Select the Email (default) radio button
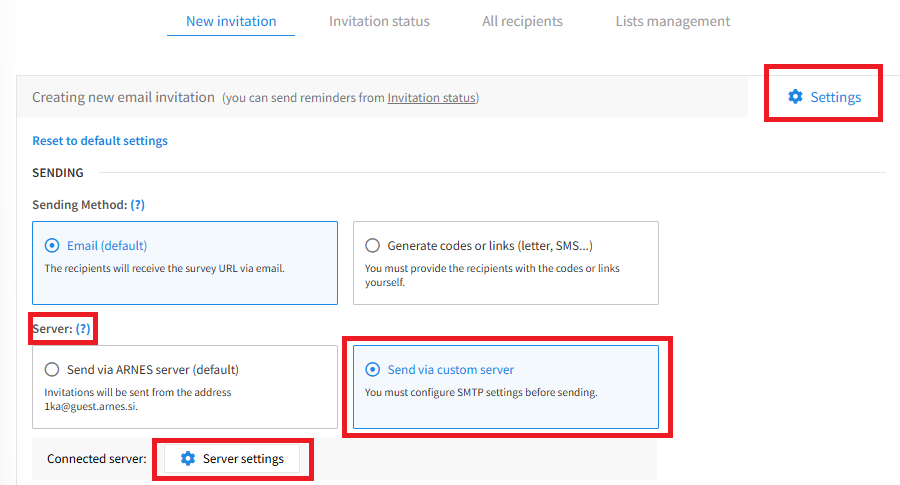The image size is (900, 485). (52, 246)
